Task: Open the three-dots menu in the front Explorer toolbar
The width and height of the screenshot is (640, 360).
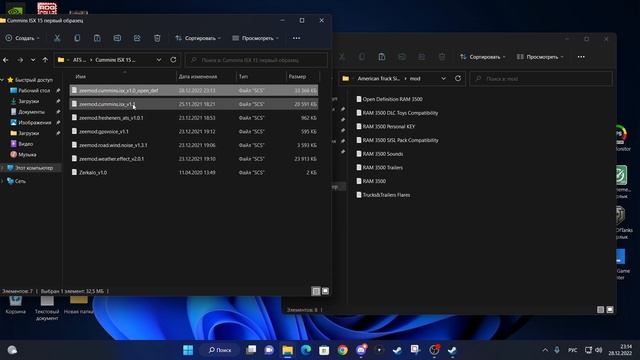Action: 296,38
